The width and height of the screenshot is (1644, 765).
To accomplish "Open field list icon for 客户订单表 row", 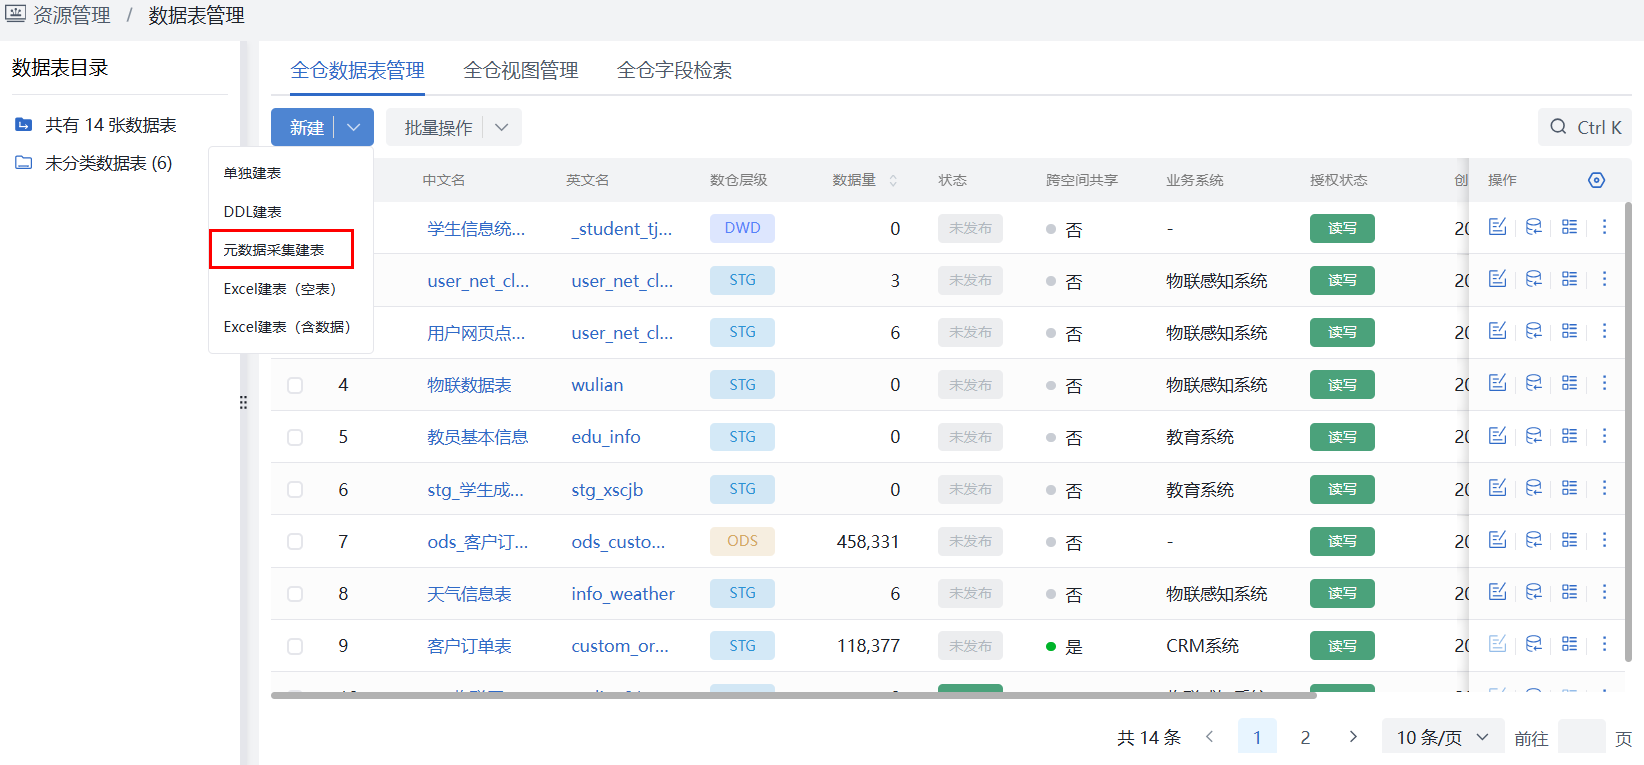I will click(1569, 644).
